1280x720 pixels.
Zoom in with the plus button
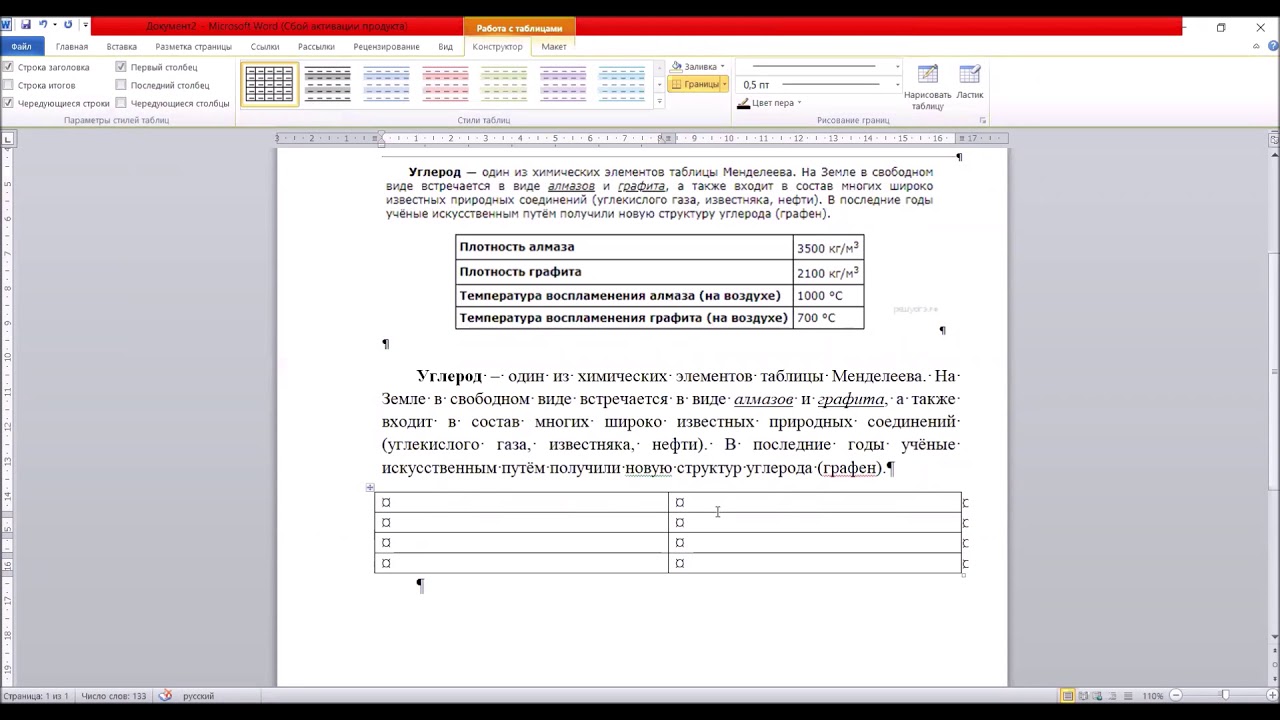1271,696
